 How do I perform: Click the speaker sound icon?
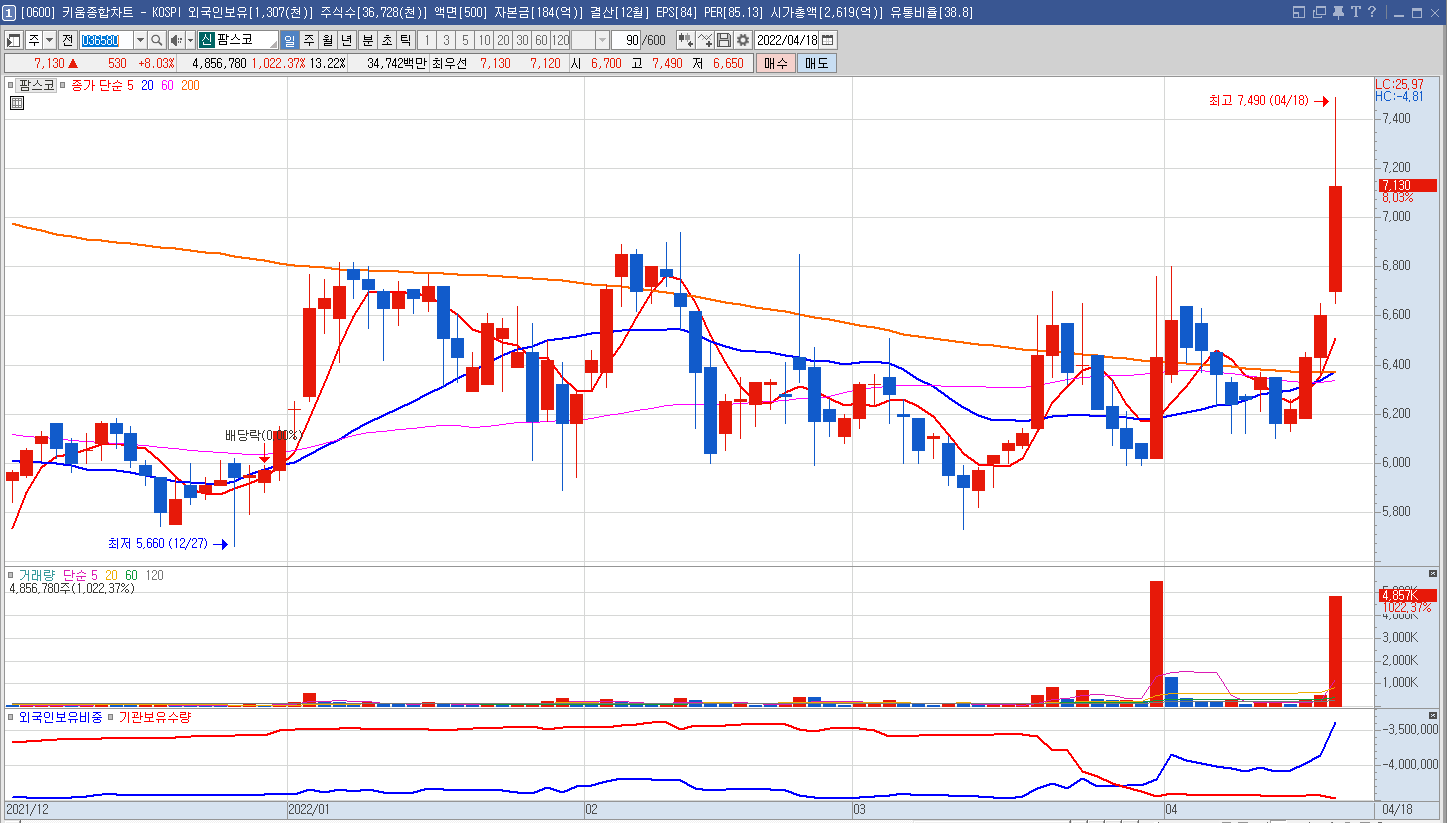point(176,40)
